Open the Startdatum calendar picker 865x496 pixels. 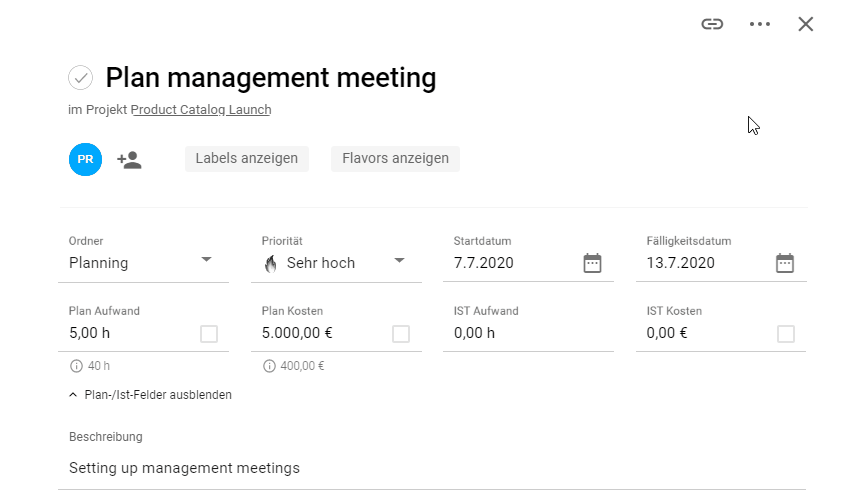tap(592, 263)
